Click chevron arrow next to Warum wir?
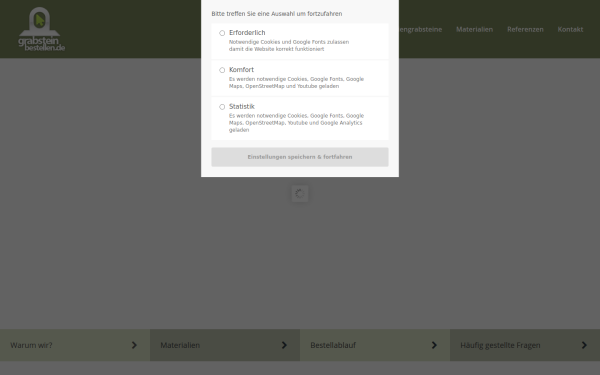The image size is (600, 375). (x=134, y=345)
